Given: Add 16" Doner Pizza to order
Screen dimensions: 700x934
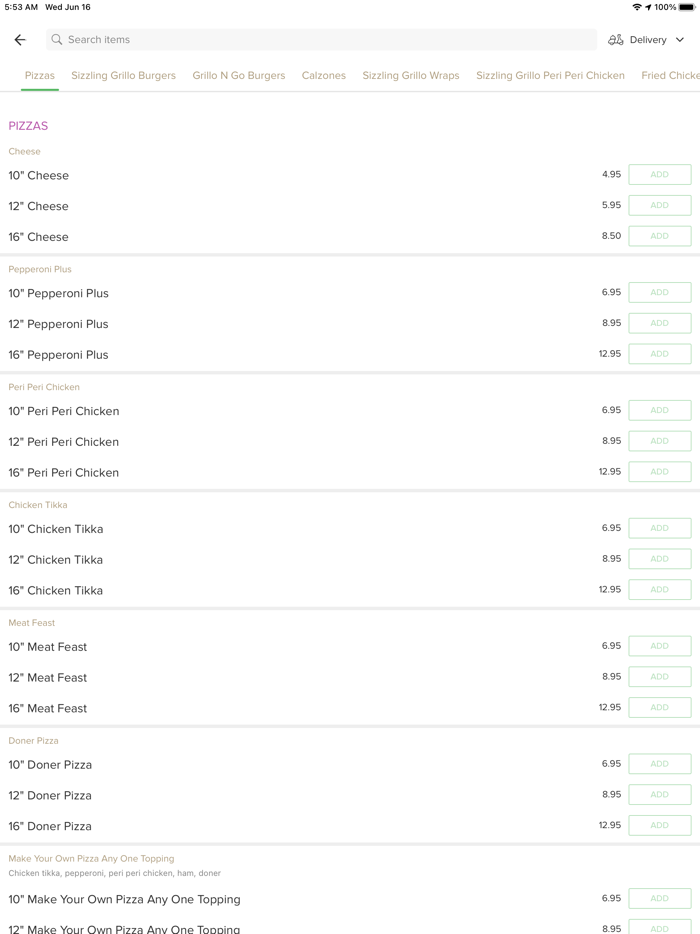Looking at the screenshot, I should point(659,825).
